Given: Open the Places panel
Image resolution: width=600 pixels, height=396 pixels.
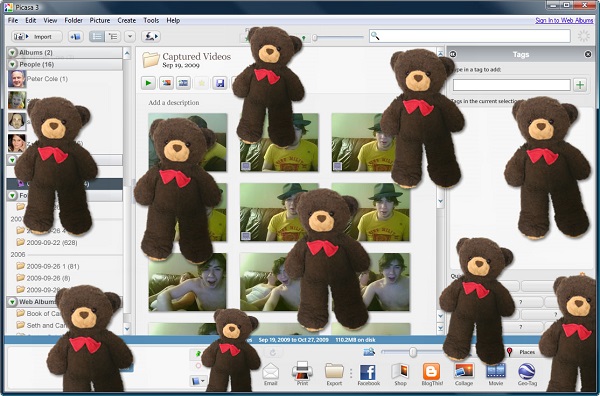Looking at the screenshot, I should point(521,352).
